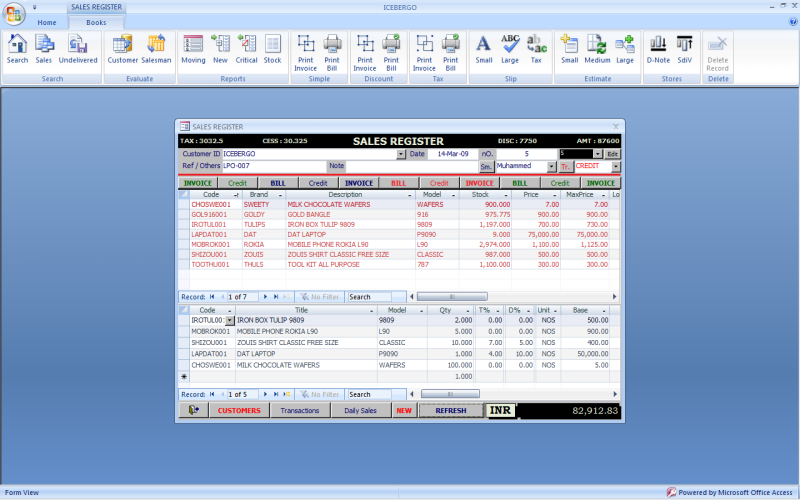The image size is (800, 500).
Task: Click the upper grid scroll right arrow
Action: point(614,296)
